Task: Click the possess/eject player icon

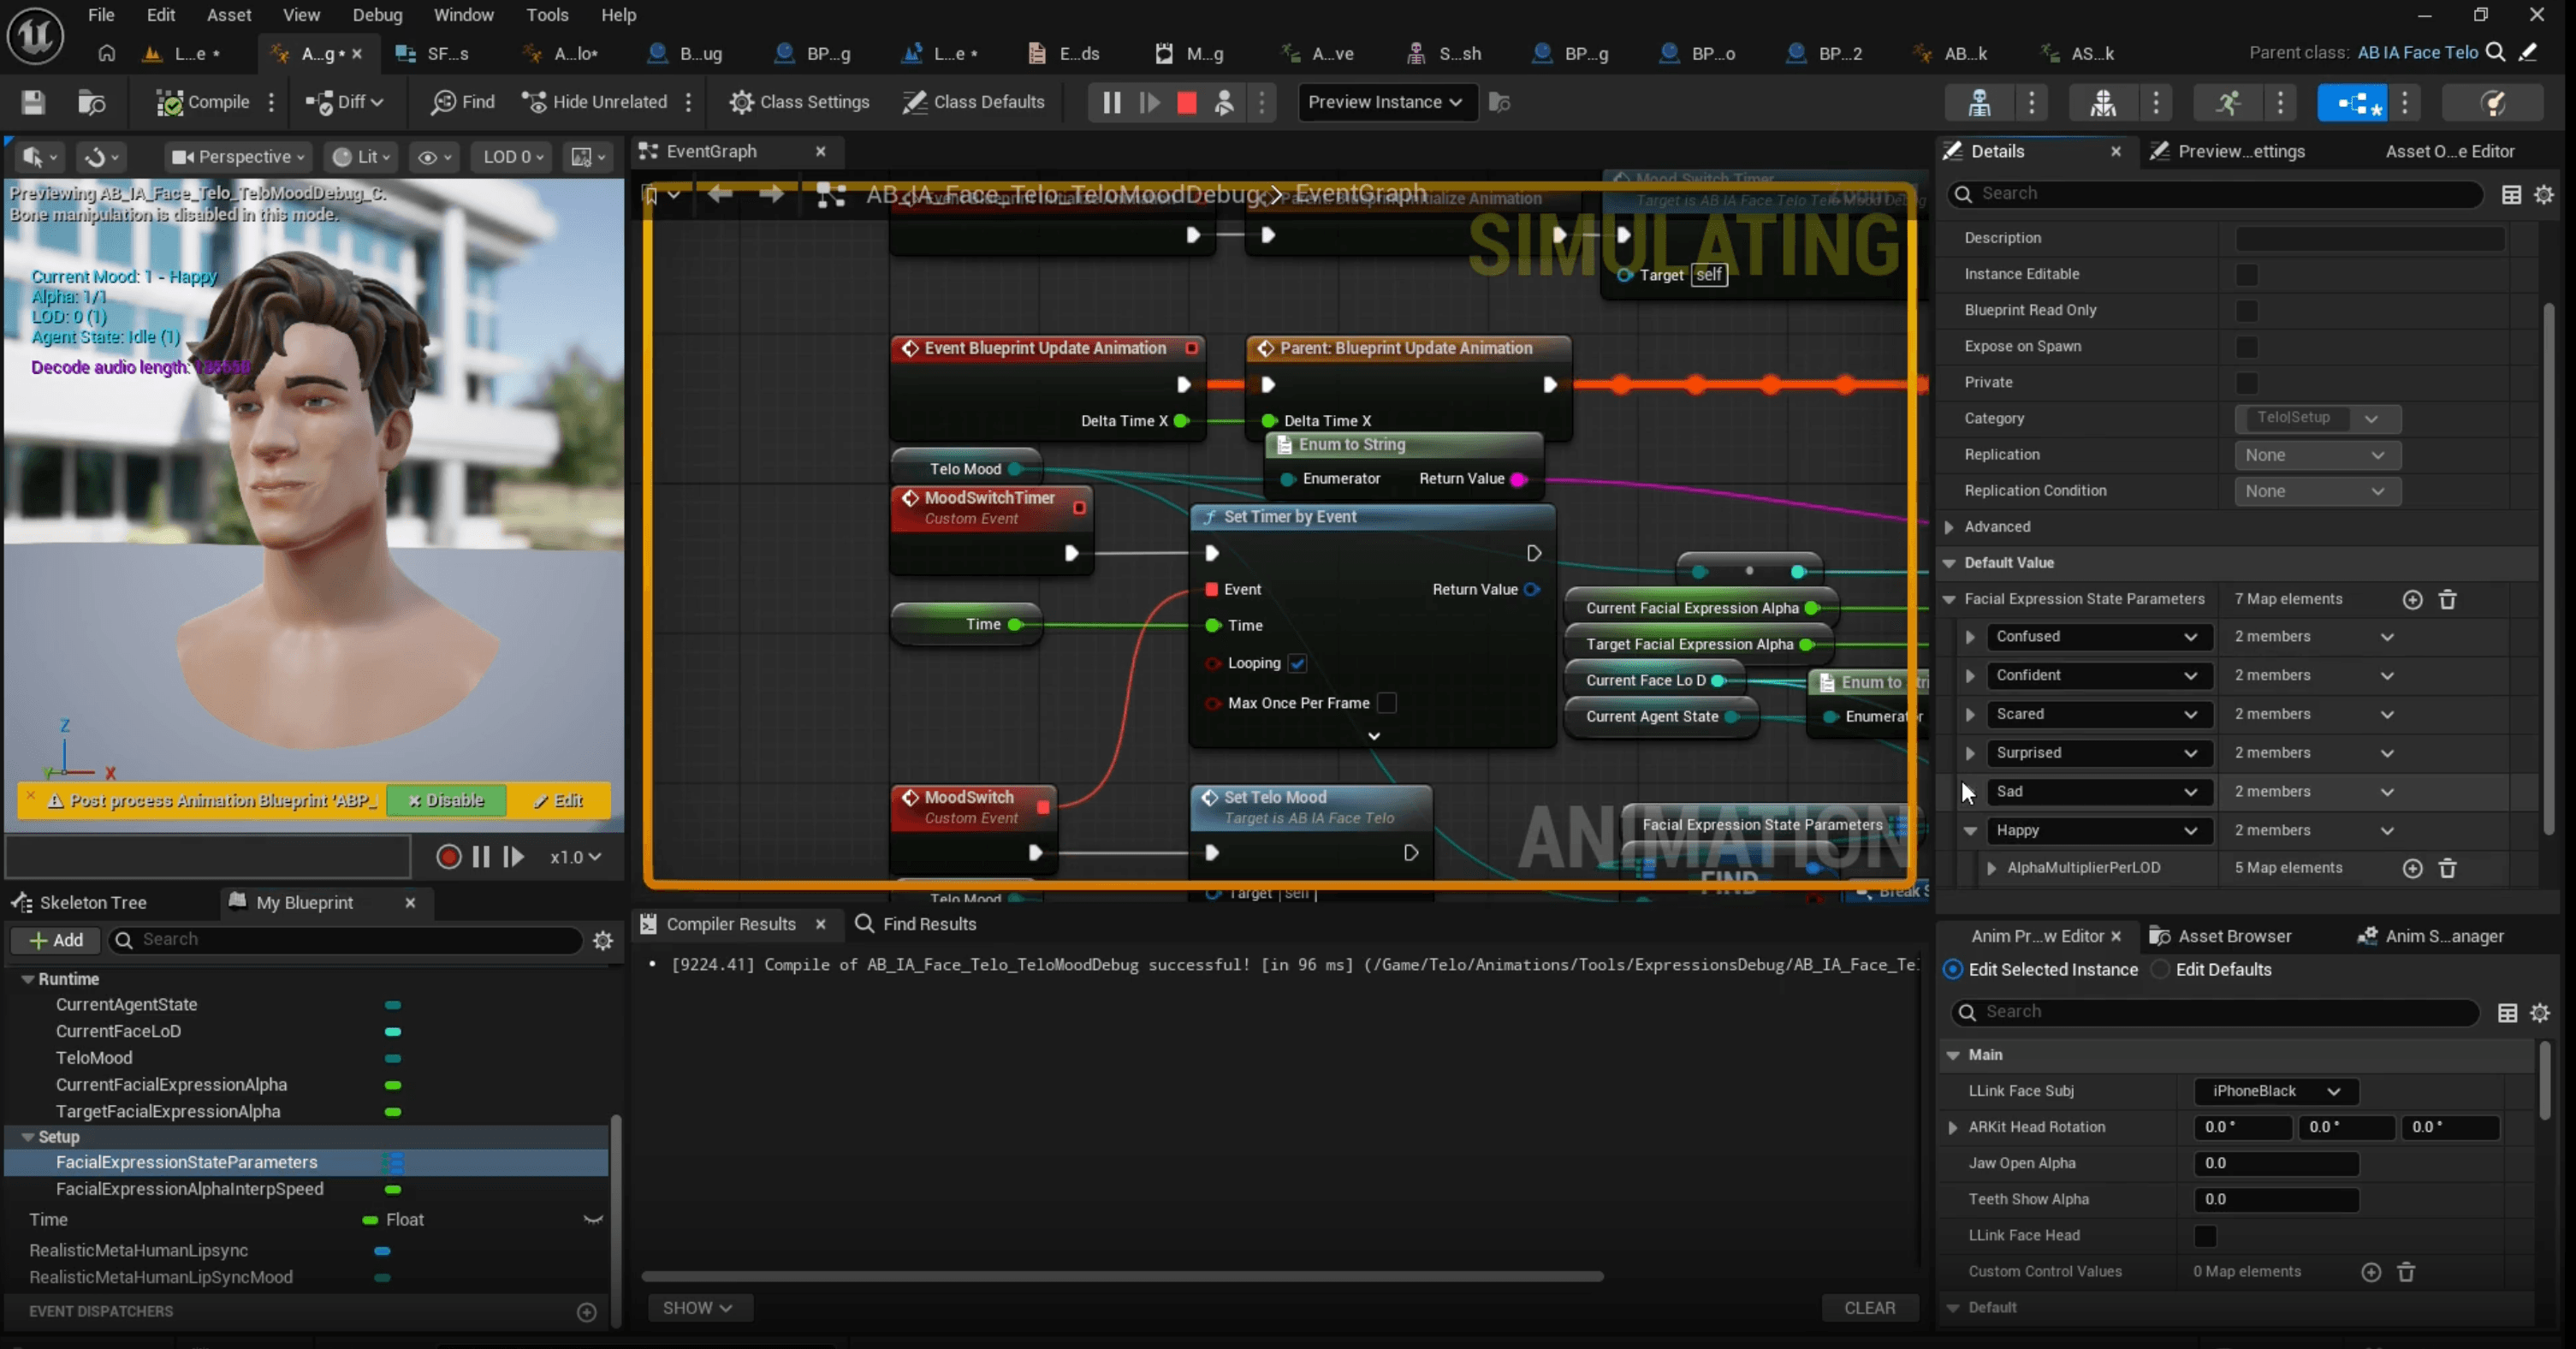Action: click(x=1223, y=102)
